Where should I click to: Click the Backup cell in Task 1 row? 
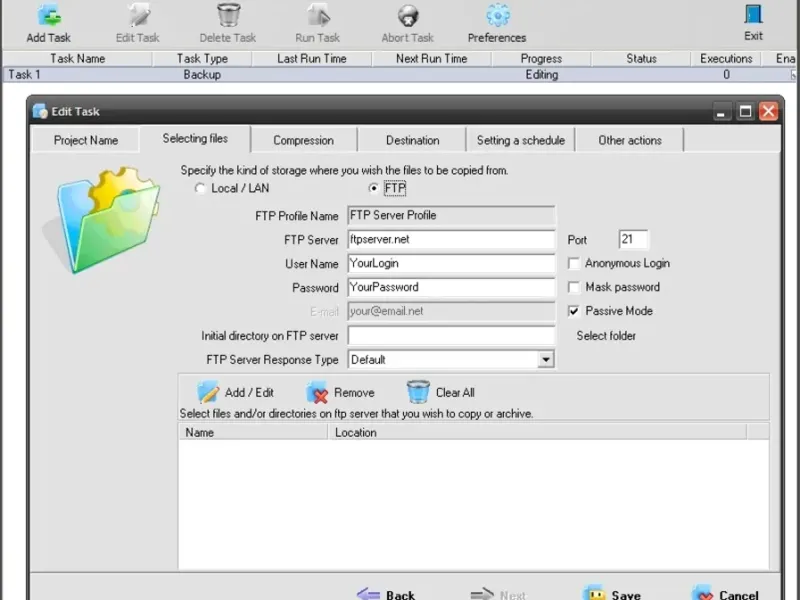pyautogui.click(x=202, y=74)
